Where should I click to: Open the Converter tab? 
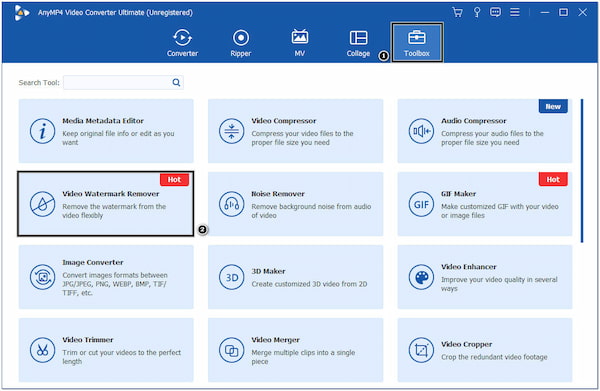182,43
